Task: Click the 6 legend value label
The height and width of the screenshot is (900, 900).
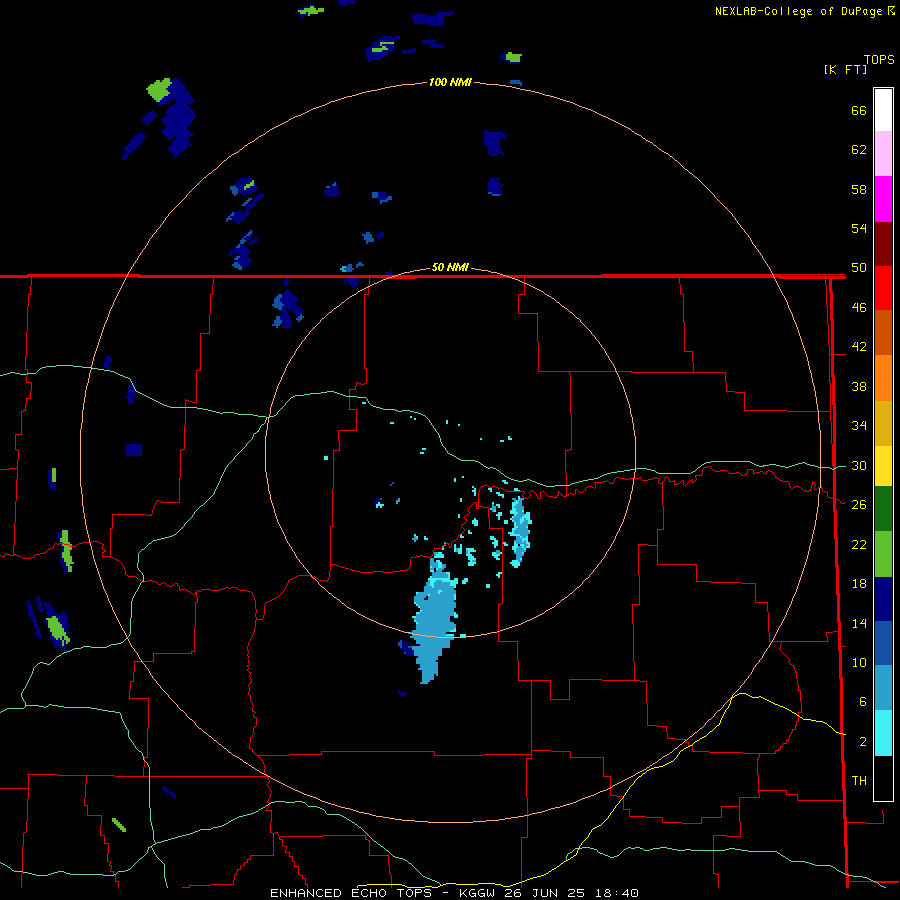Action: click(862, 702)
